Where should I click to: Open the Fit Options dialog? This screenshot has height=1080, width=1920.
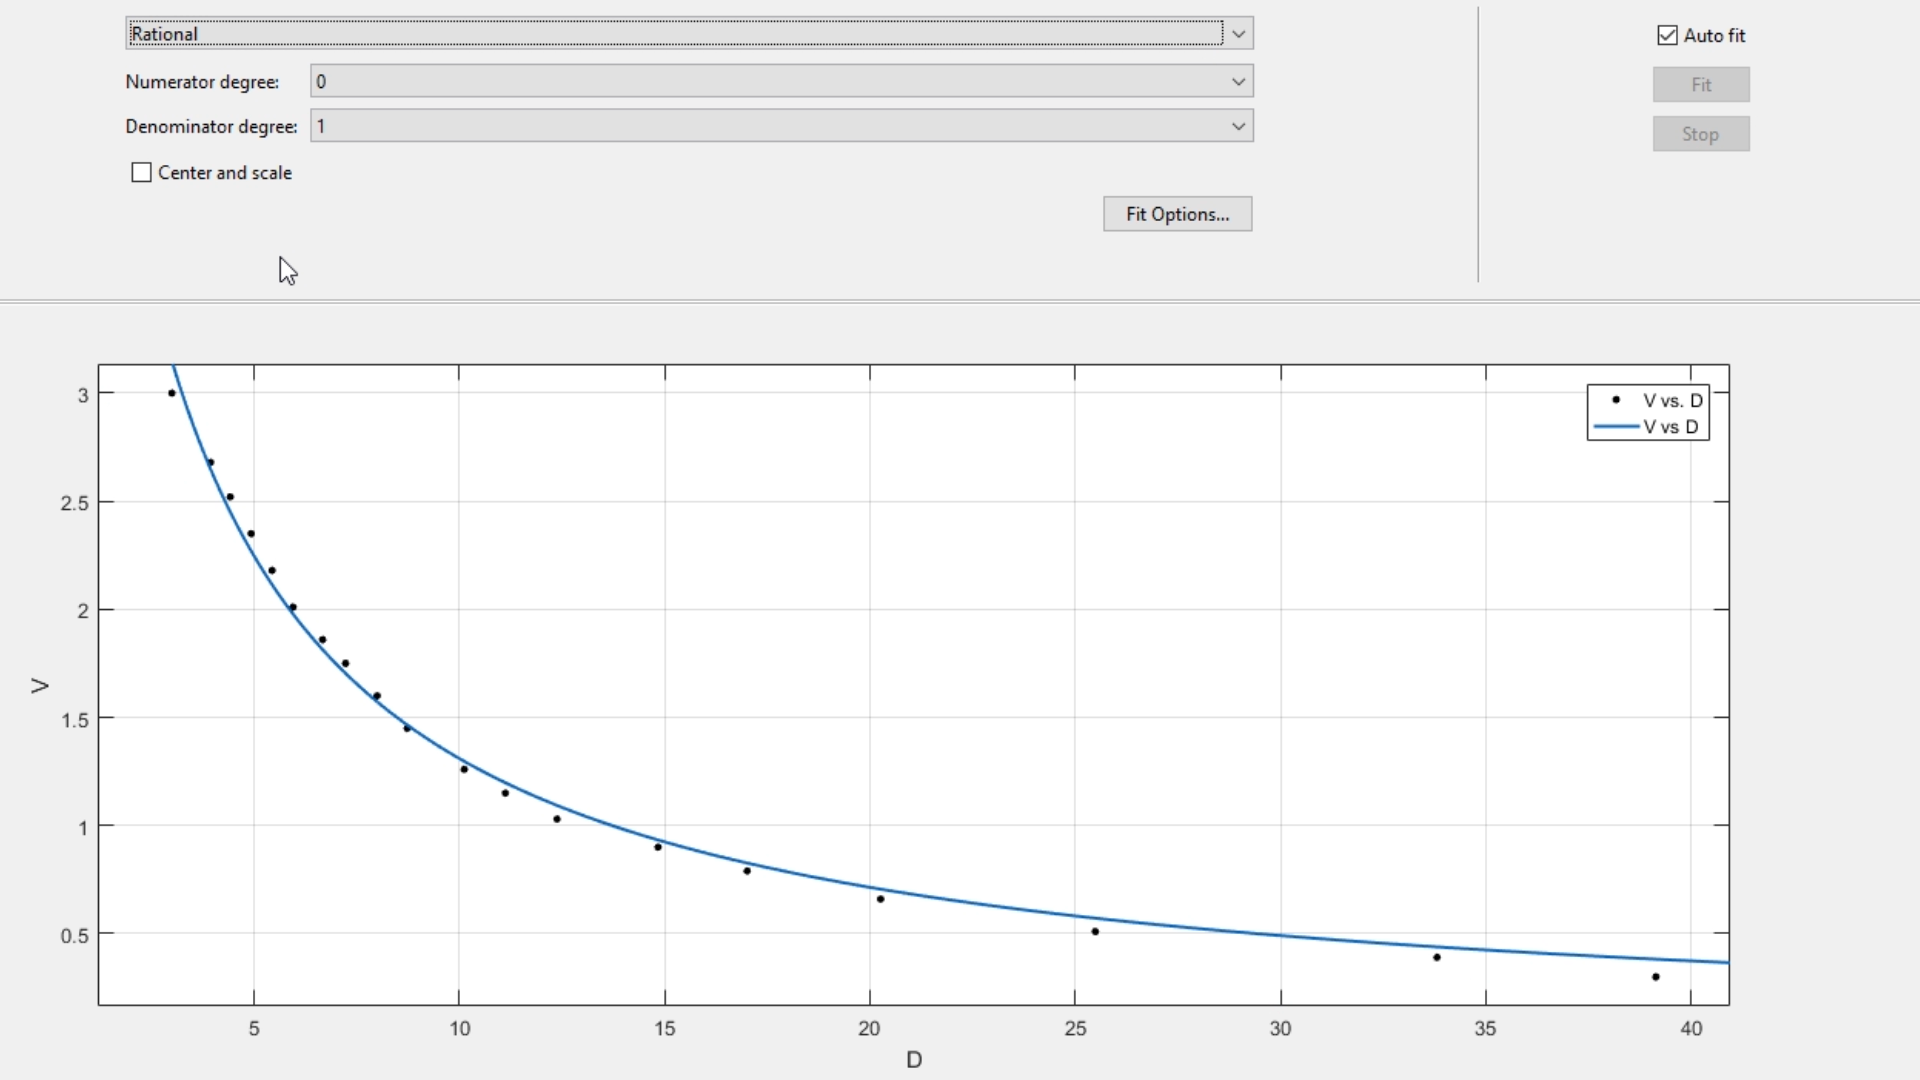[x=1177, y=214]
